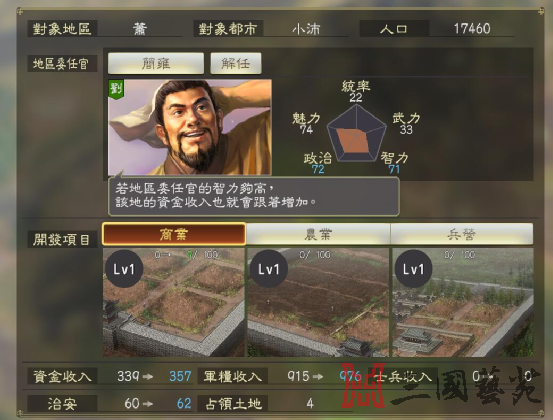Image resolution: width=553 pixels, height=420 pixels.
Task: Click the Lv1 badge on agriculture image
Action: (269, 269)
